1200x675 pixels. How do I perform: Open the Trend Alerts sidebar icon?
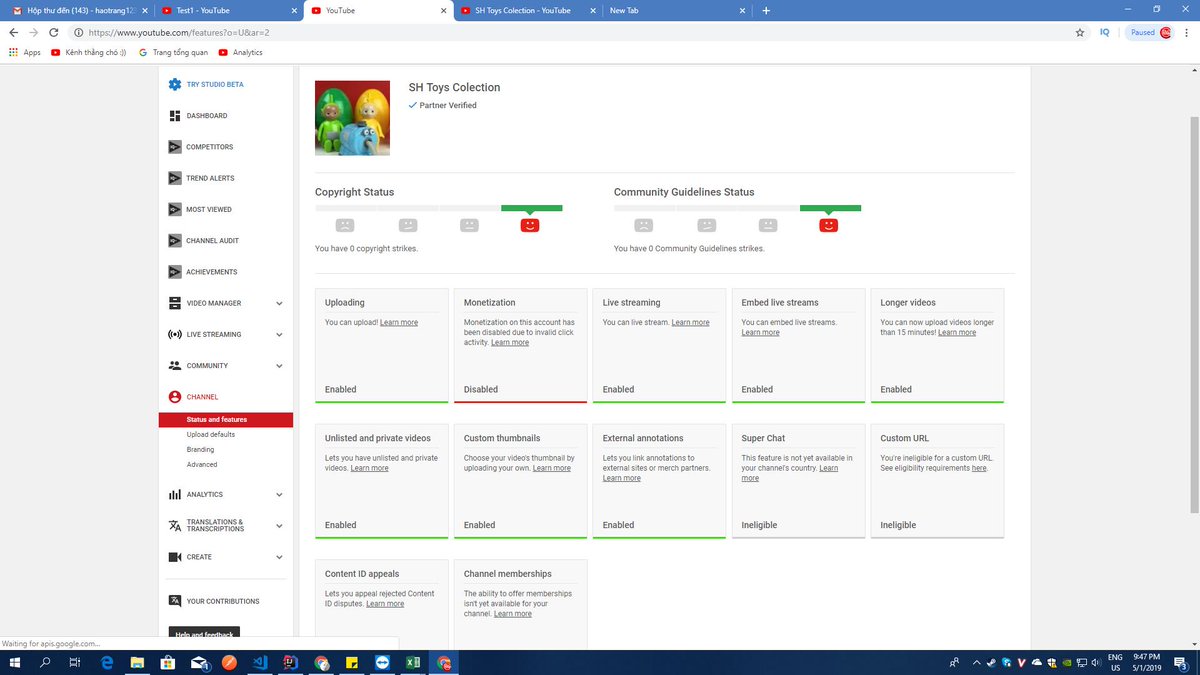pyautogui.click(x=175, y=178)
